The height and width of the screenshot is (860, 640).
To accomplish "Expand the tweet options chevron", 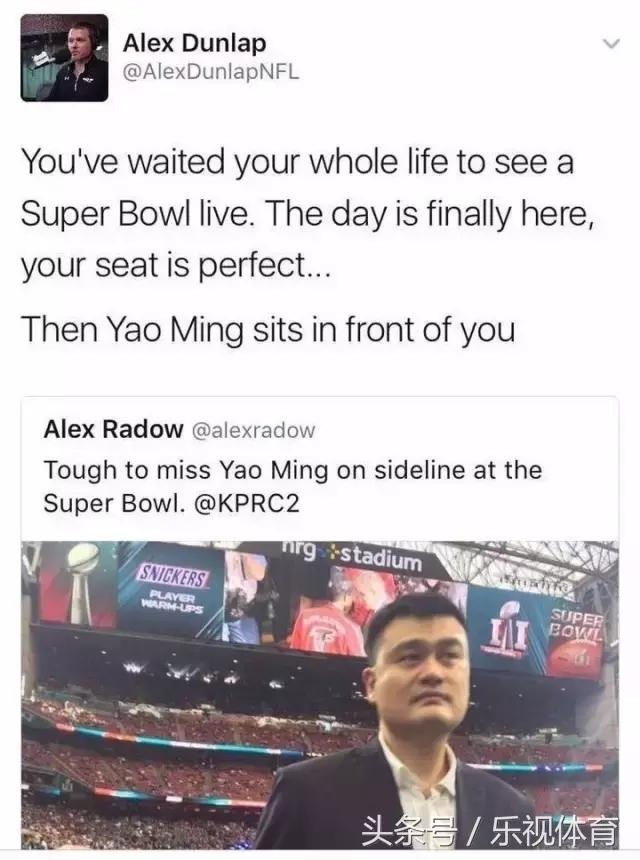I will (611, 43).
